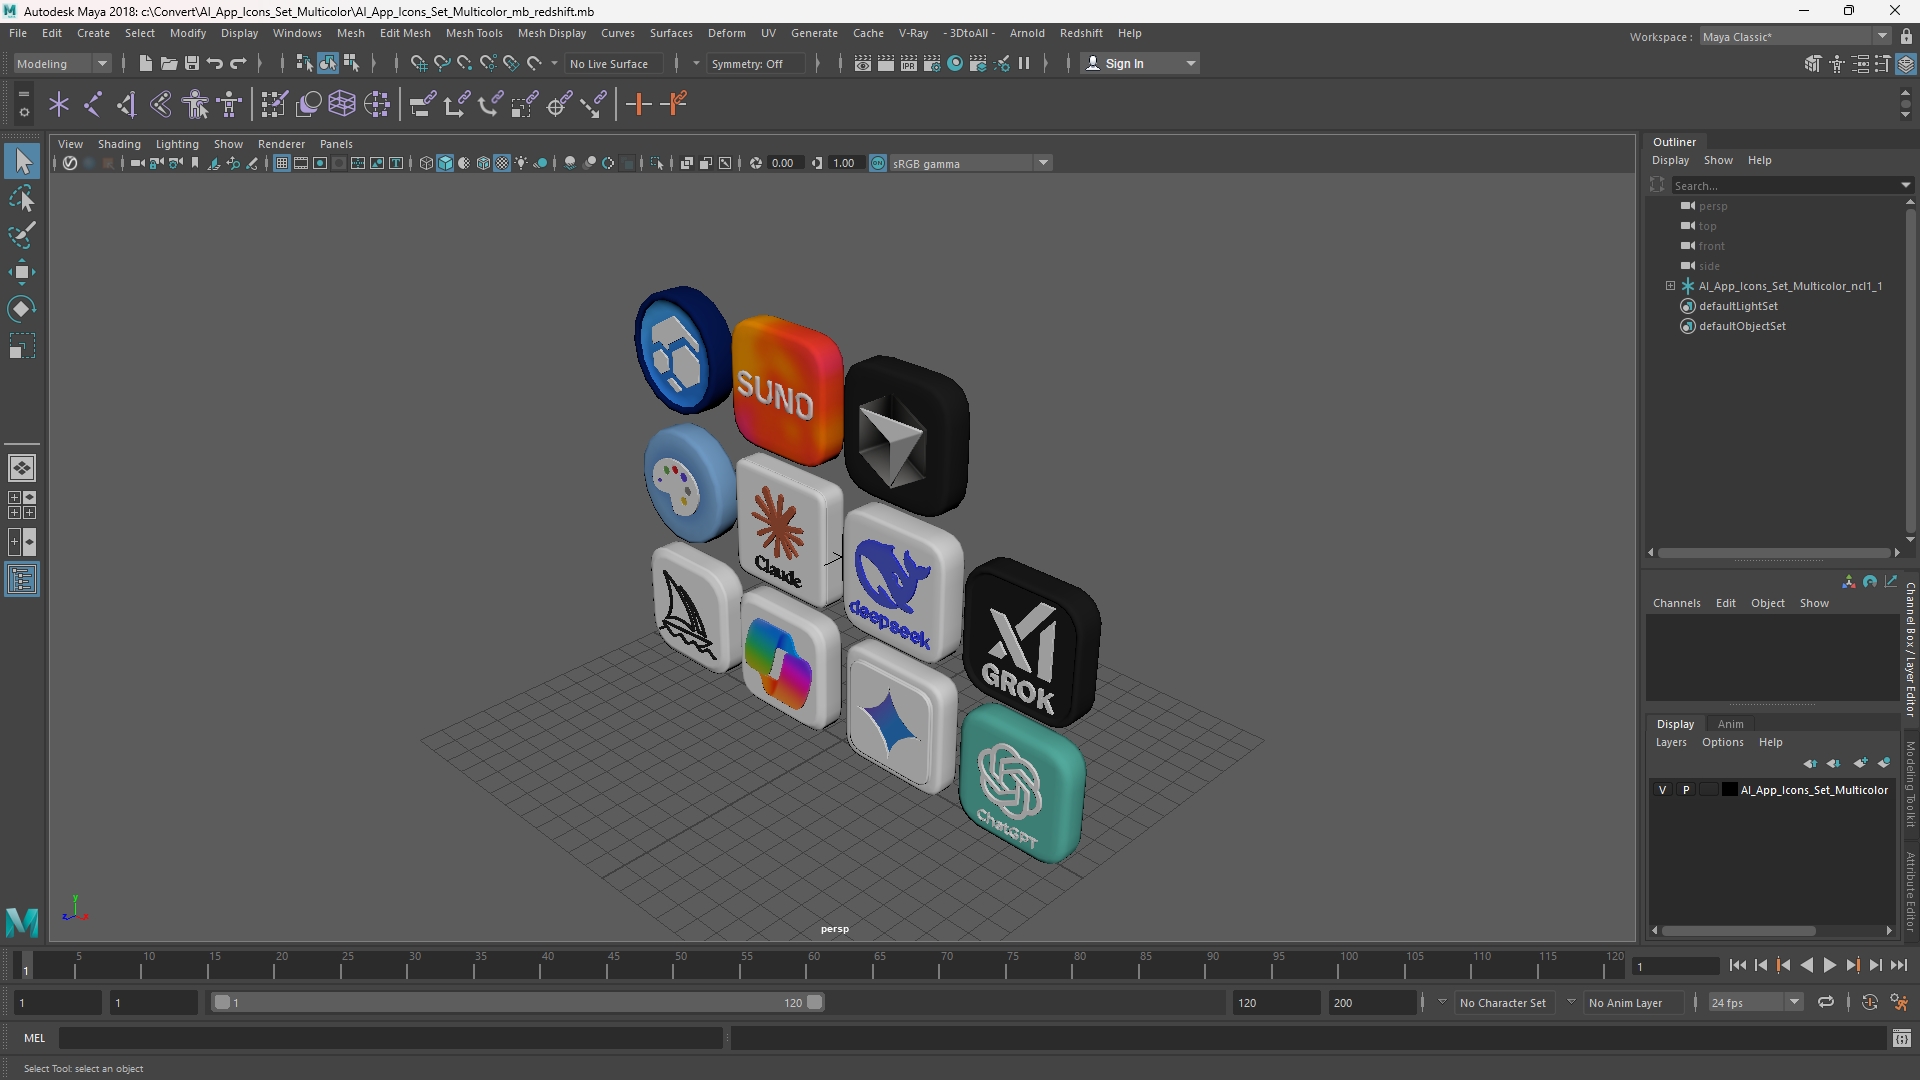The height and width of the screenshot is (1080, 1920).
Task: Activate the Rotate tool
Action: pos(22,309)
